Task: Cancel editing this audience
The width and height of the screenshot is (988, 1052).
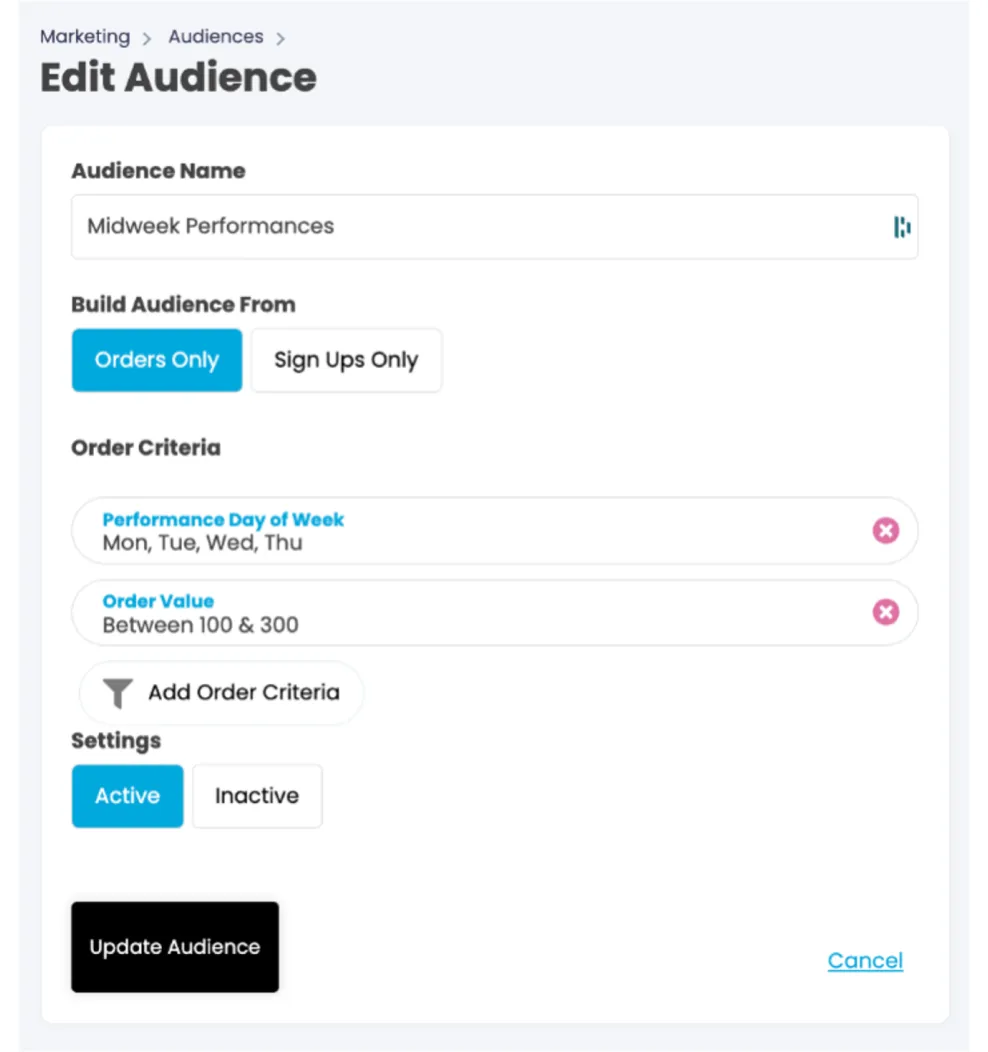Action: click(x=864, y=960)
